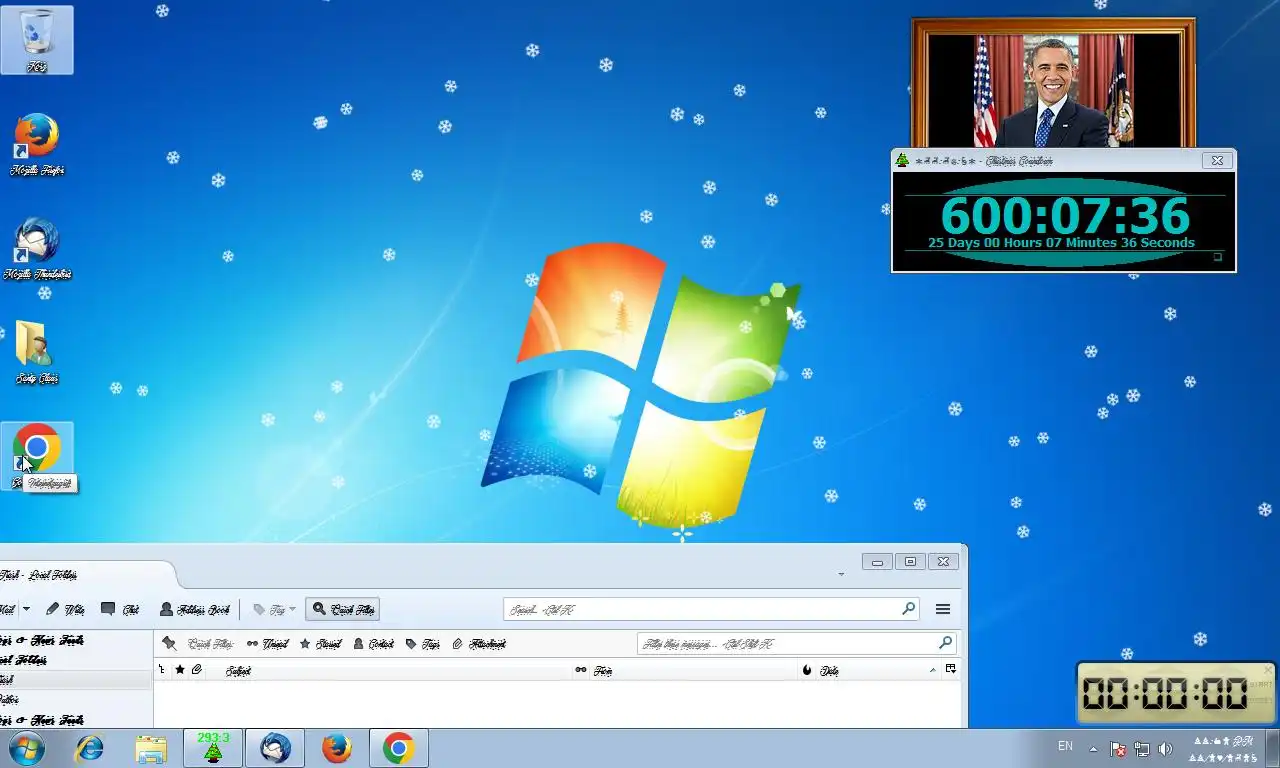Image resolution: width=1280 pixels, height=768 pixels.
Task: Open the Address Book in Thunderbird
Action: pyautogui.click(x=194, y=609)
